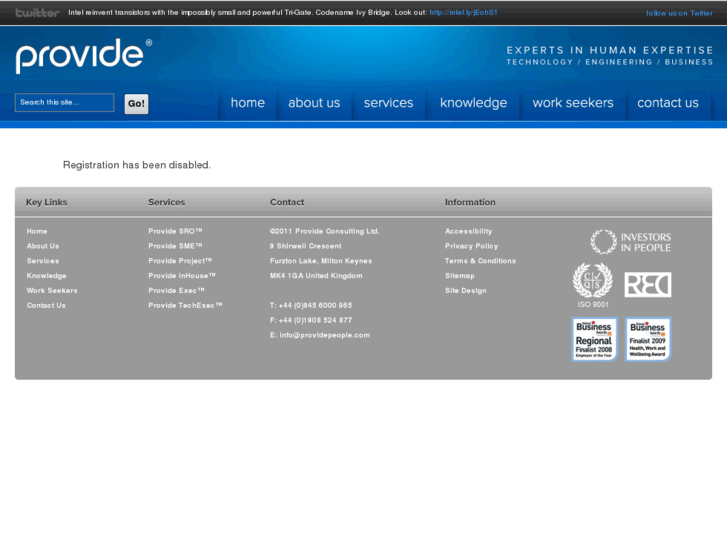Click the info@providepeople.com email address
This screenshot has height=545, width=727.
click(325, 335)
